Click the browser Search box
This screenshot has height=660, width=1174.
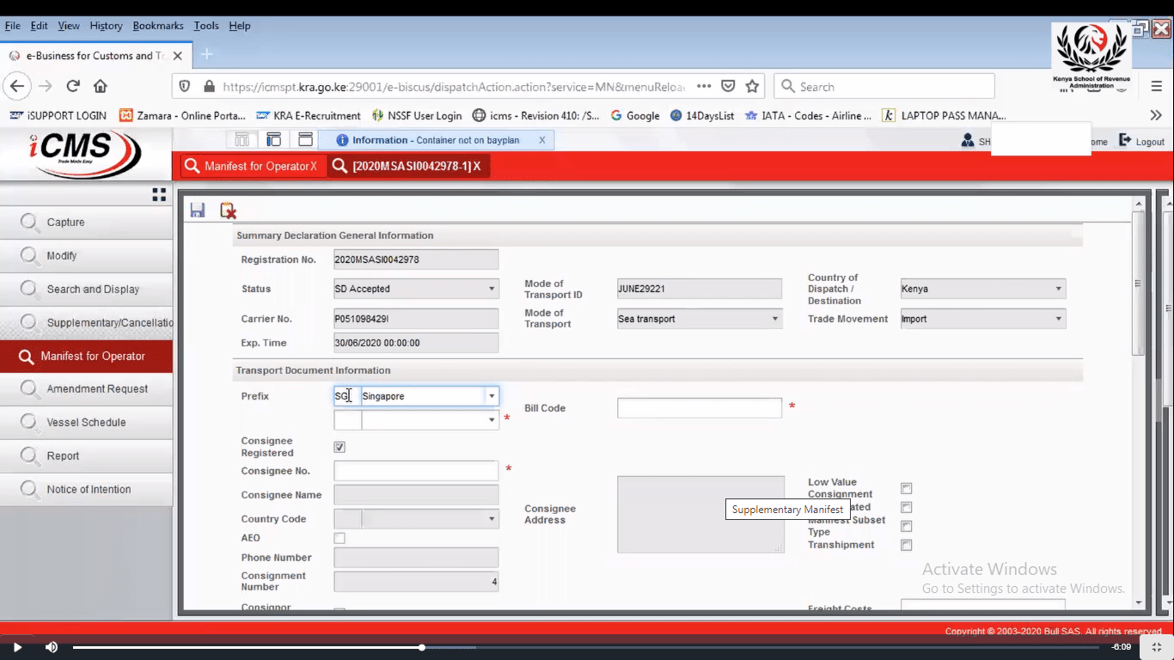click(x=884, y=86)
